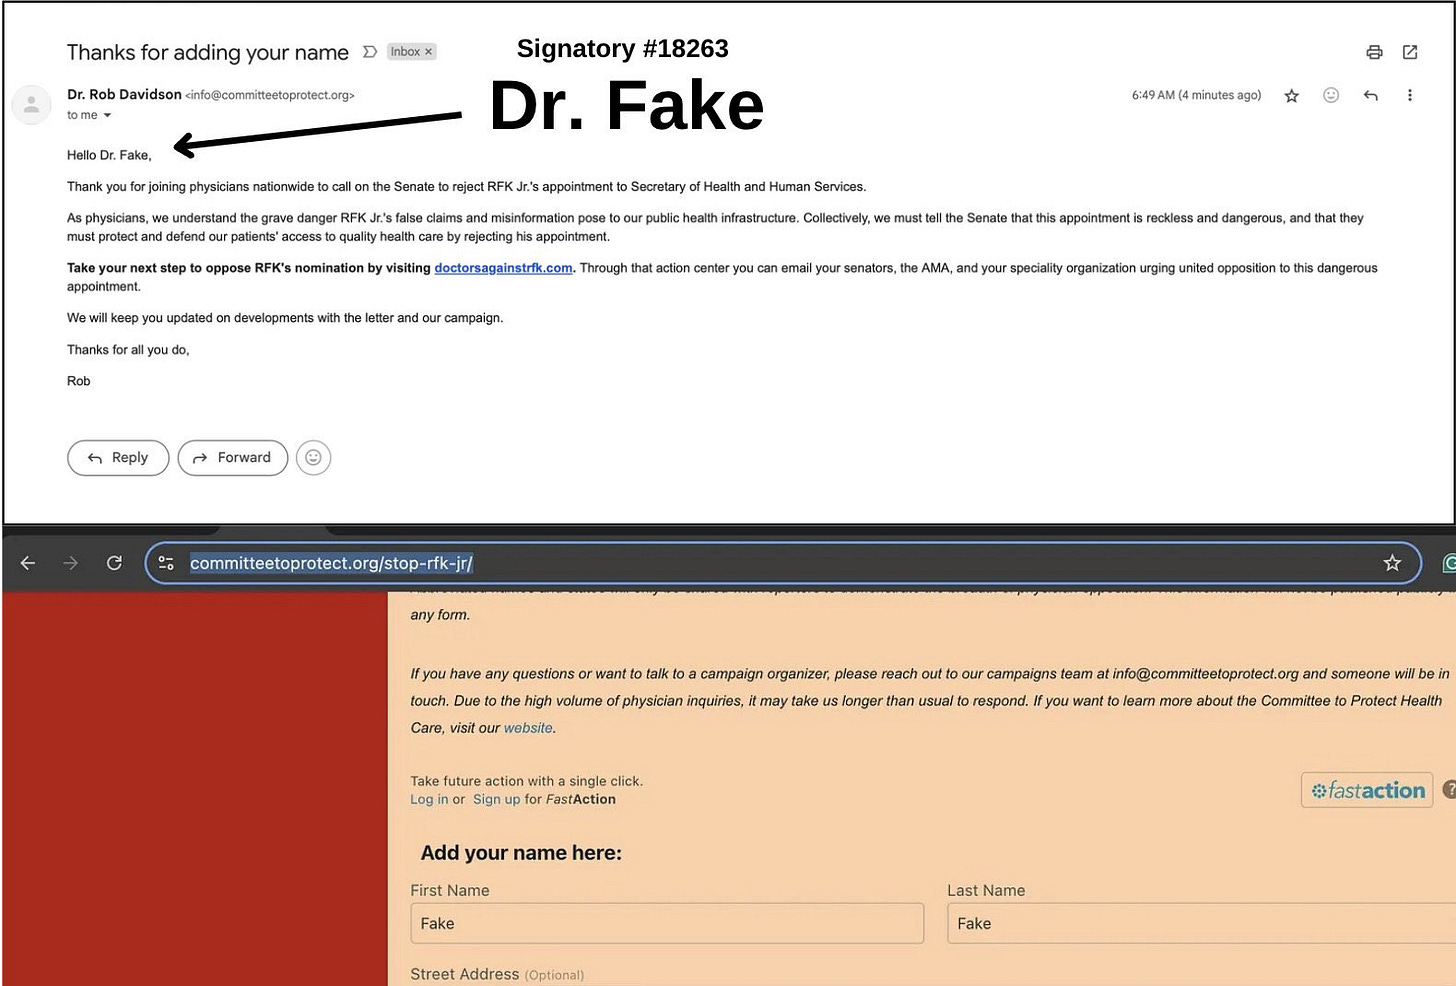The width and height of the screenshot is (1456, 986).
Task: Open the three-dot More options menu
Action: coord(1410,95)
